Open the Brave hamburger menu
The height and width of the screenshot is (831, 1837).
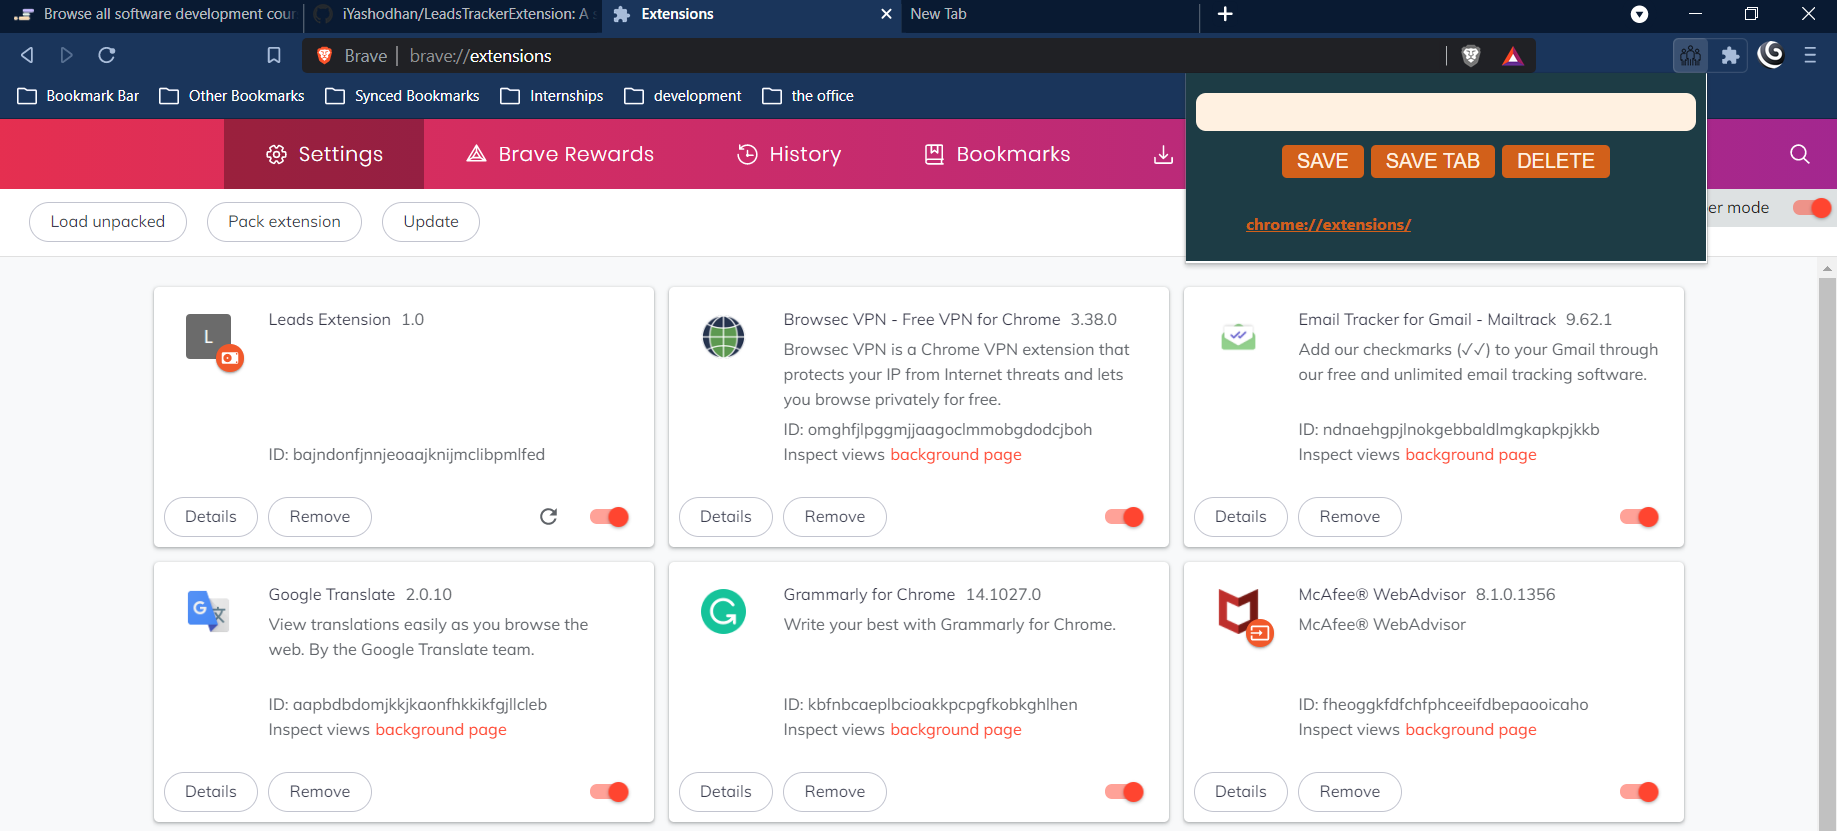pyautogui.click(x=1810, y=56)
